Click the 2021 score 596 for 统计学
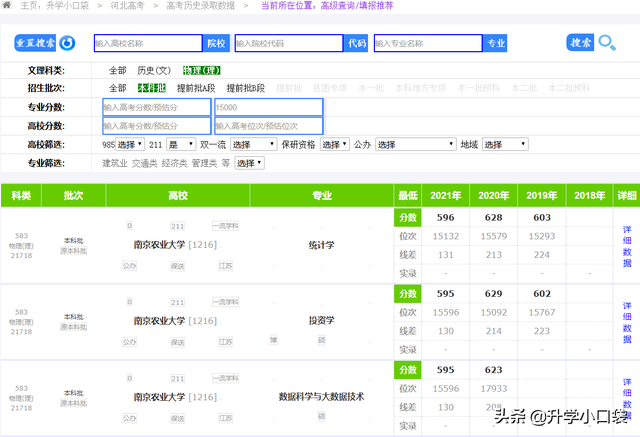Screen dimensions: 640x437 coord(445,217)
